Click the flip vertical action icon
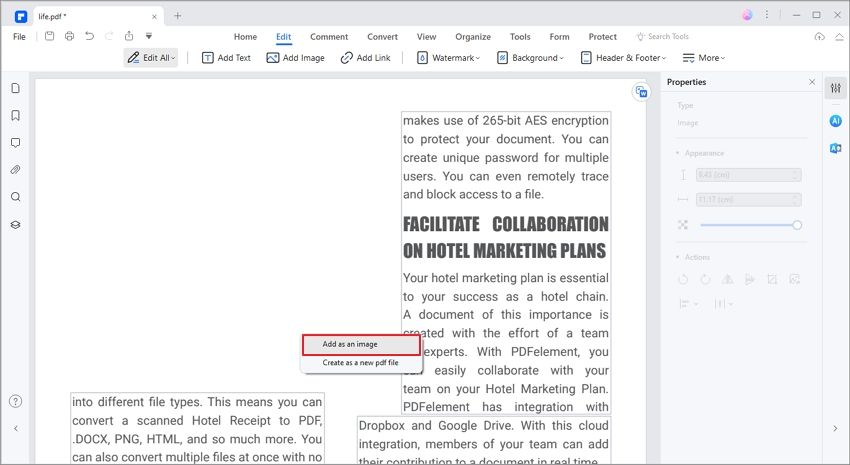This screenshot has width=850, height=465. tap(750, 280)
